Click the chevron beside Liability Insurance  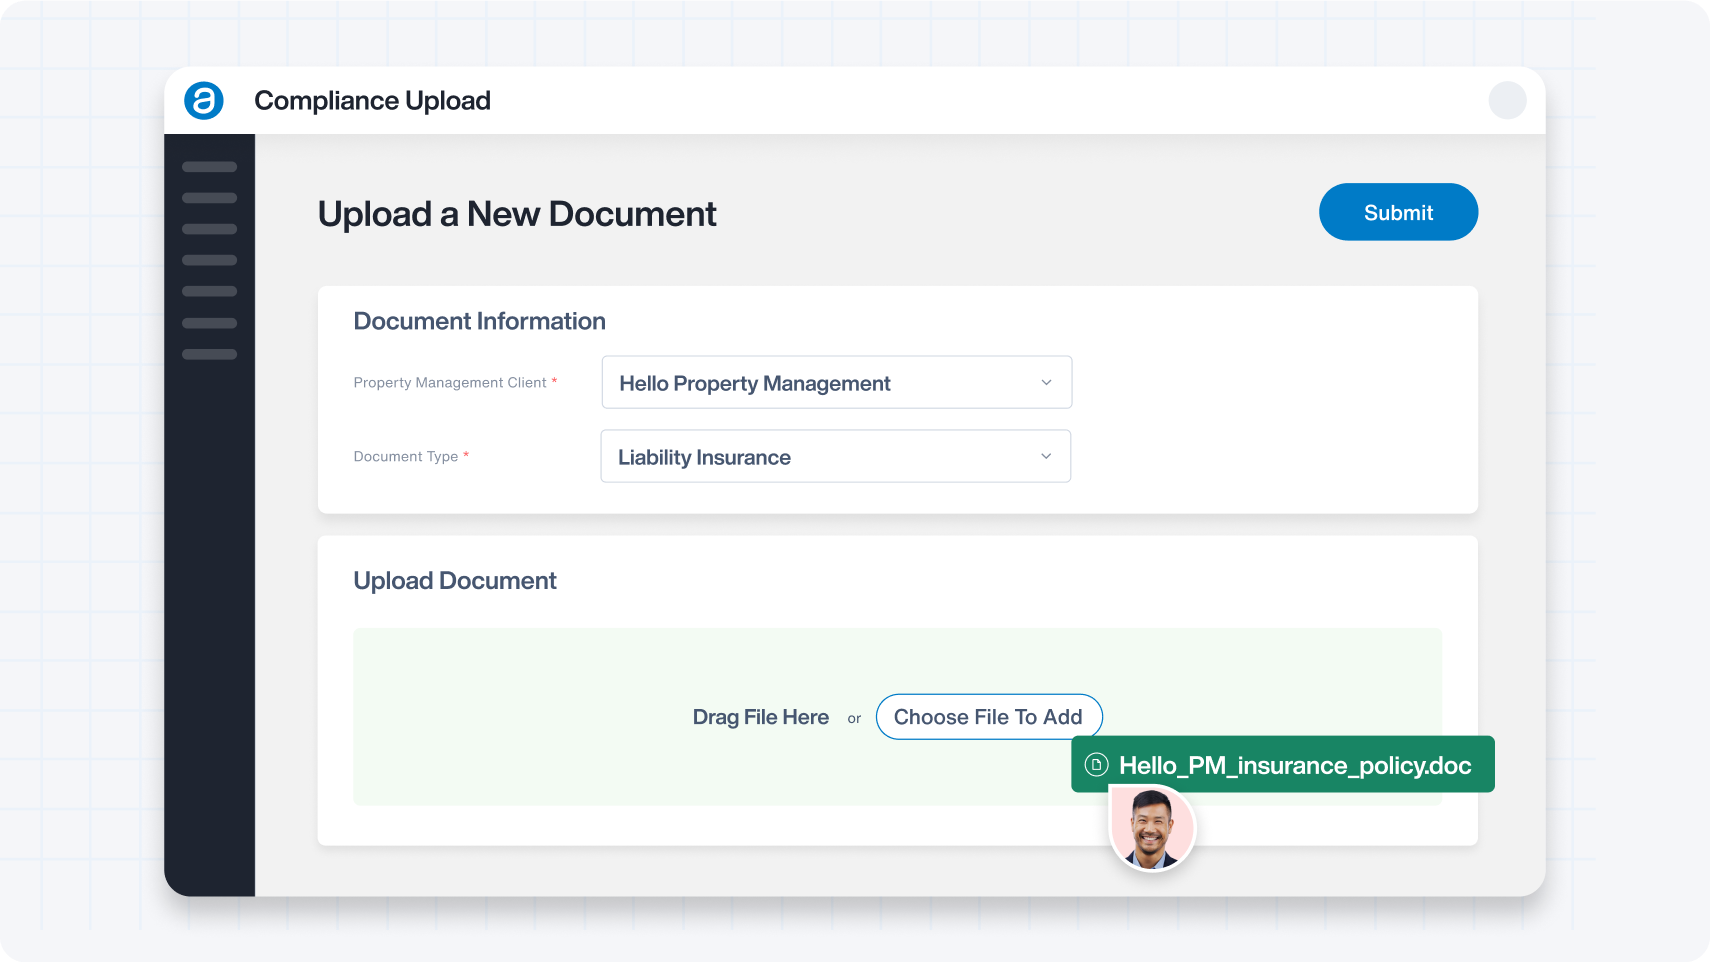coord(1046,456)
